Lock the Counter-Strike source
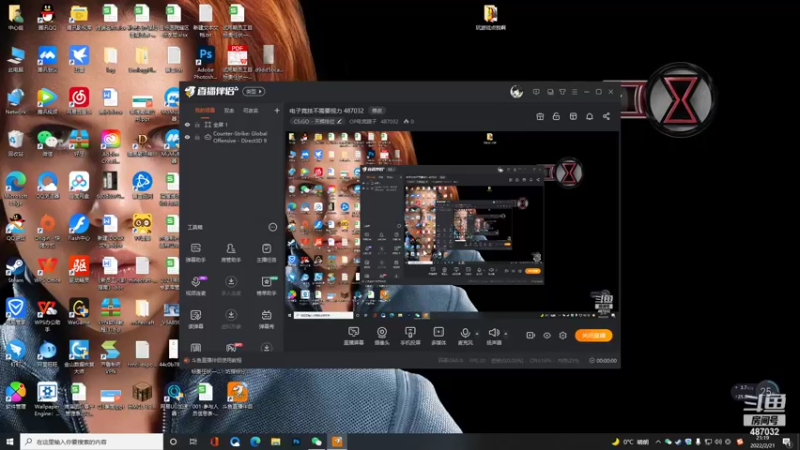Screen dimensions: 800x450 [197, 137]
